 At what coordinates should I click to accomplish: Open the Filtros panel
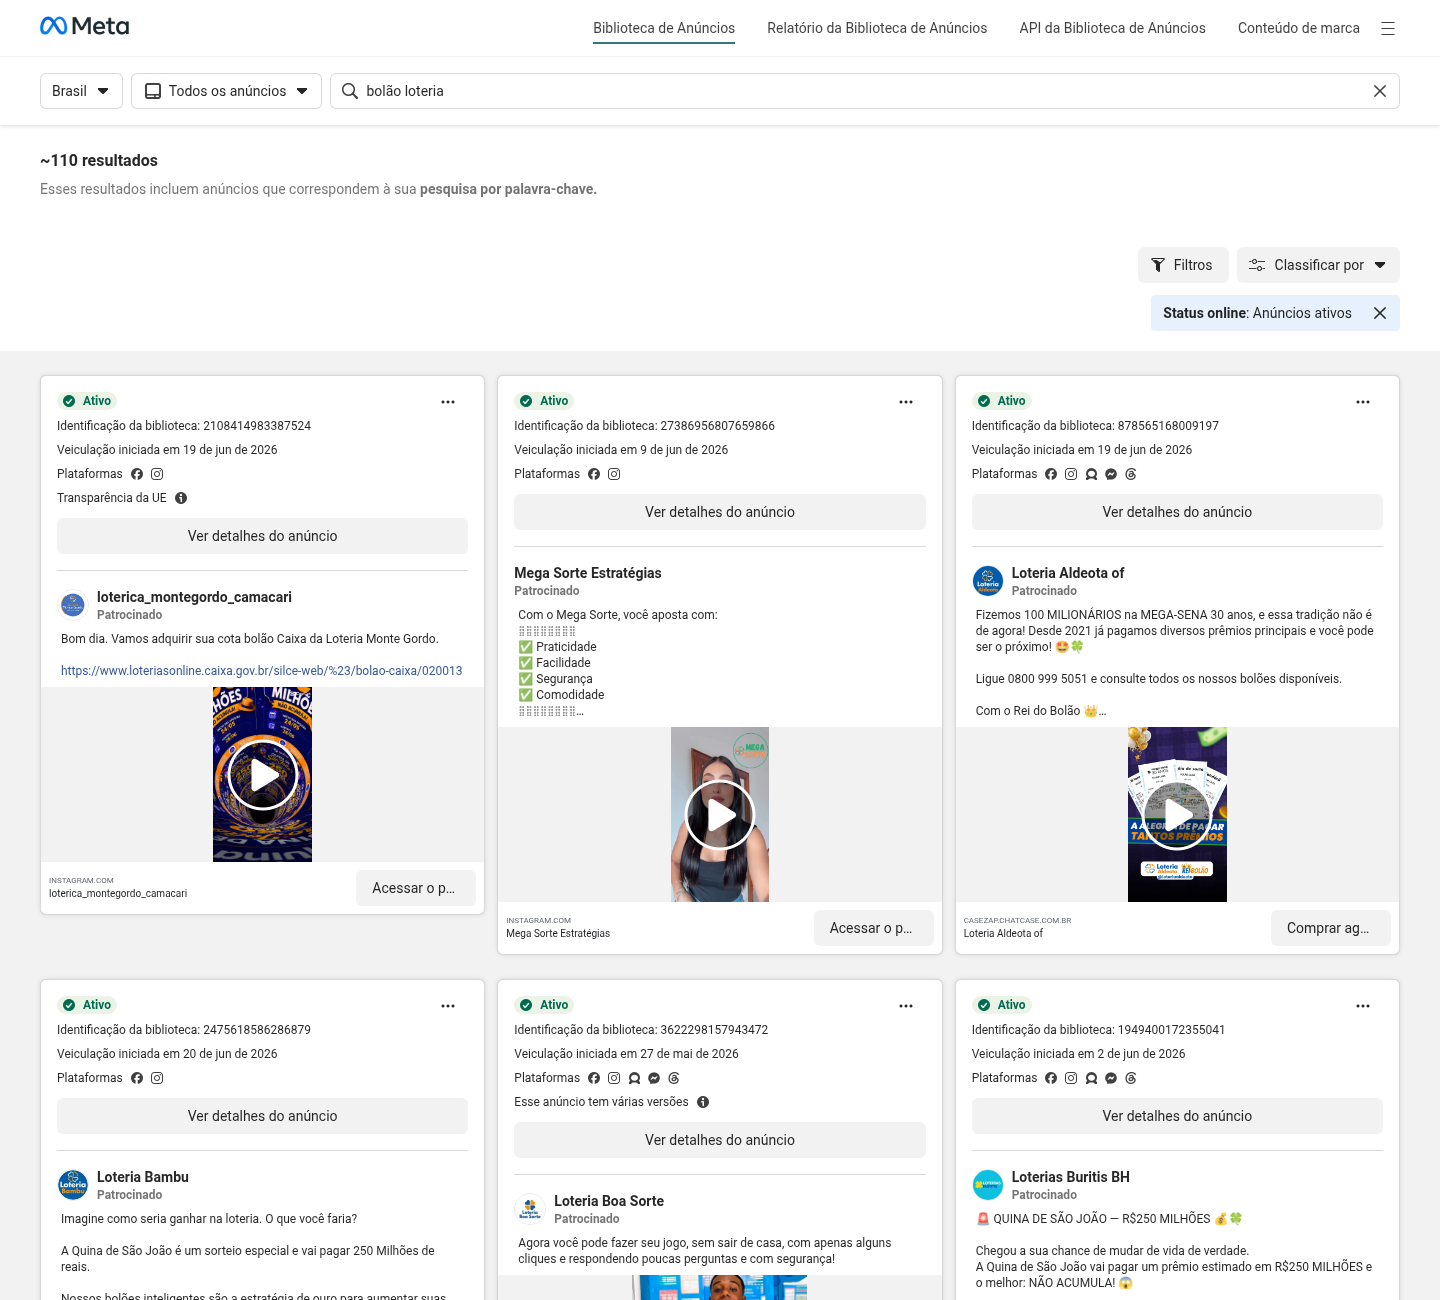[1183, 265]
